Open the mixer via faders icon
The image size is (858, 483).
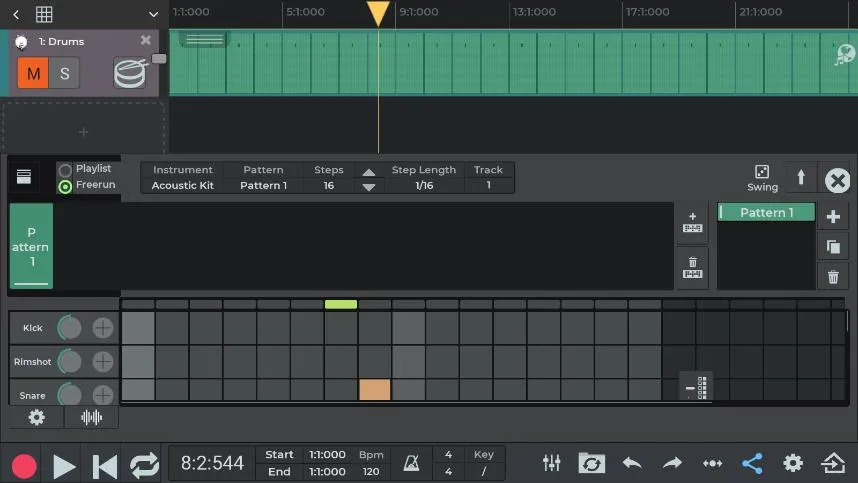point(551,464)
